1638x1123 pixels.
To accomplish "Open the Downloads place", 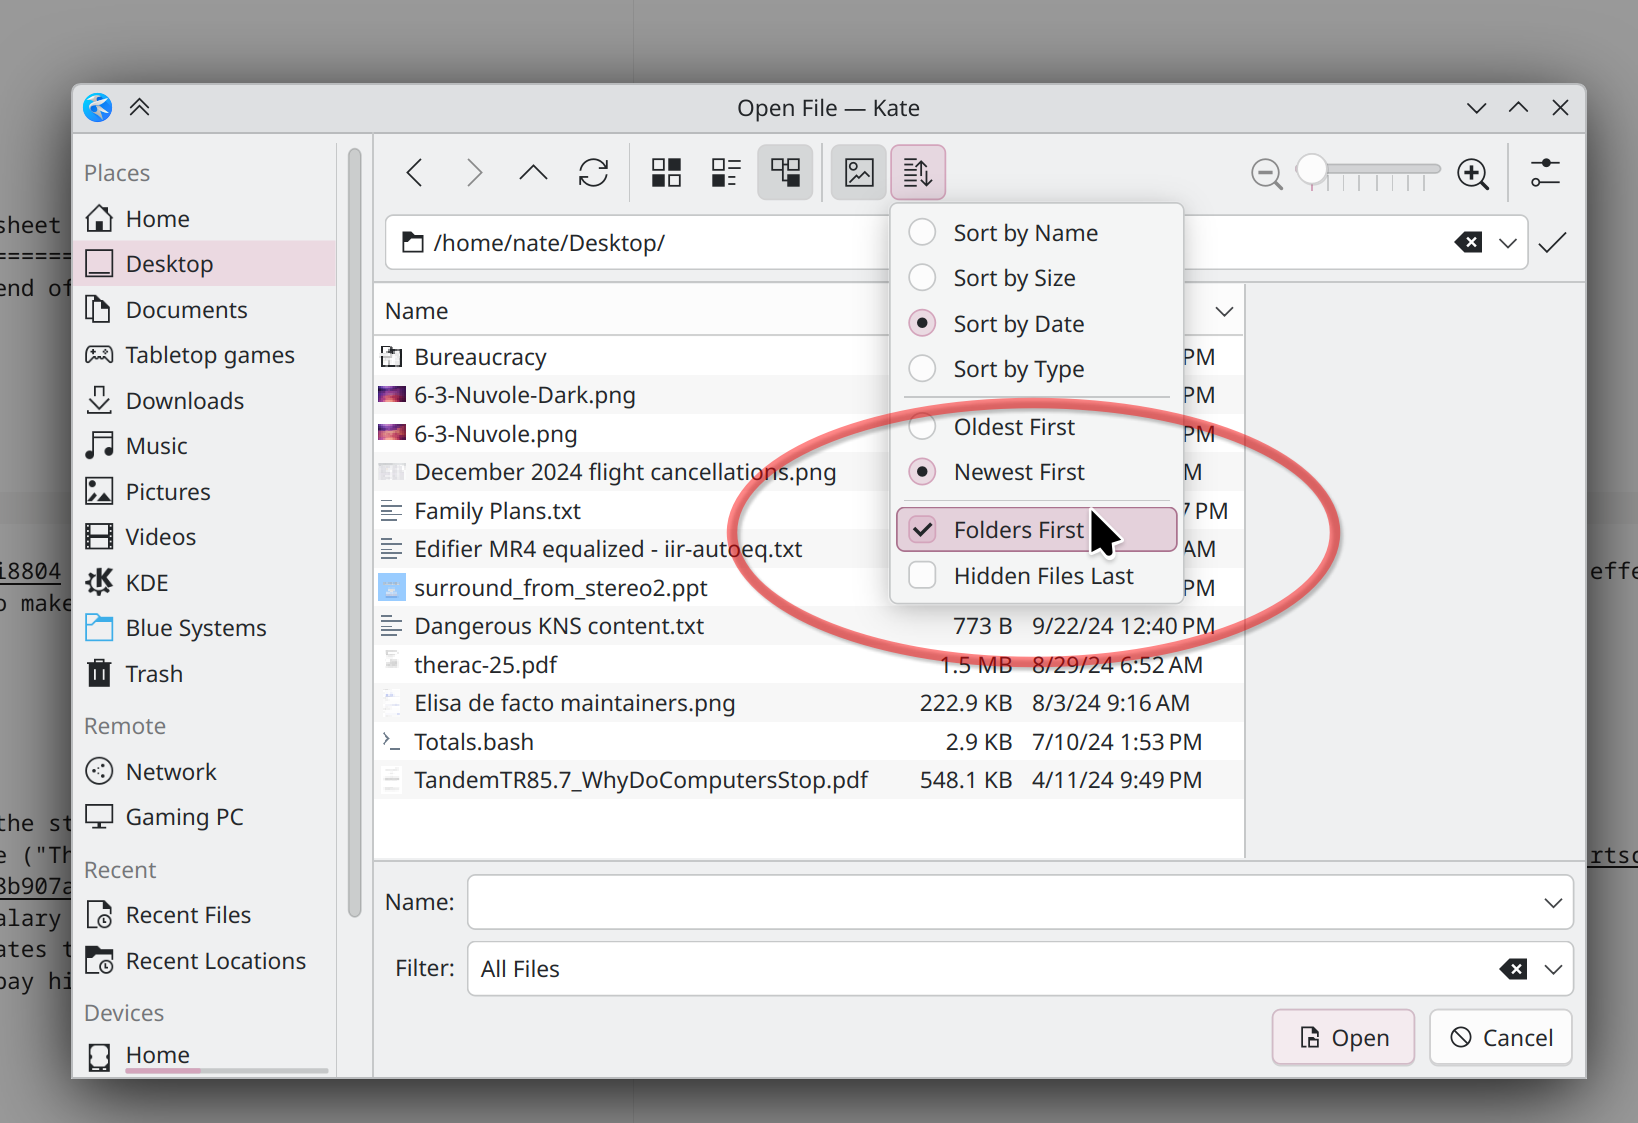I will 205,401.
